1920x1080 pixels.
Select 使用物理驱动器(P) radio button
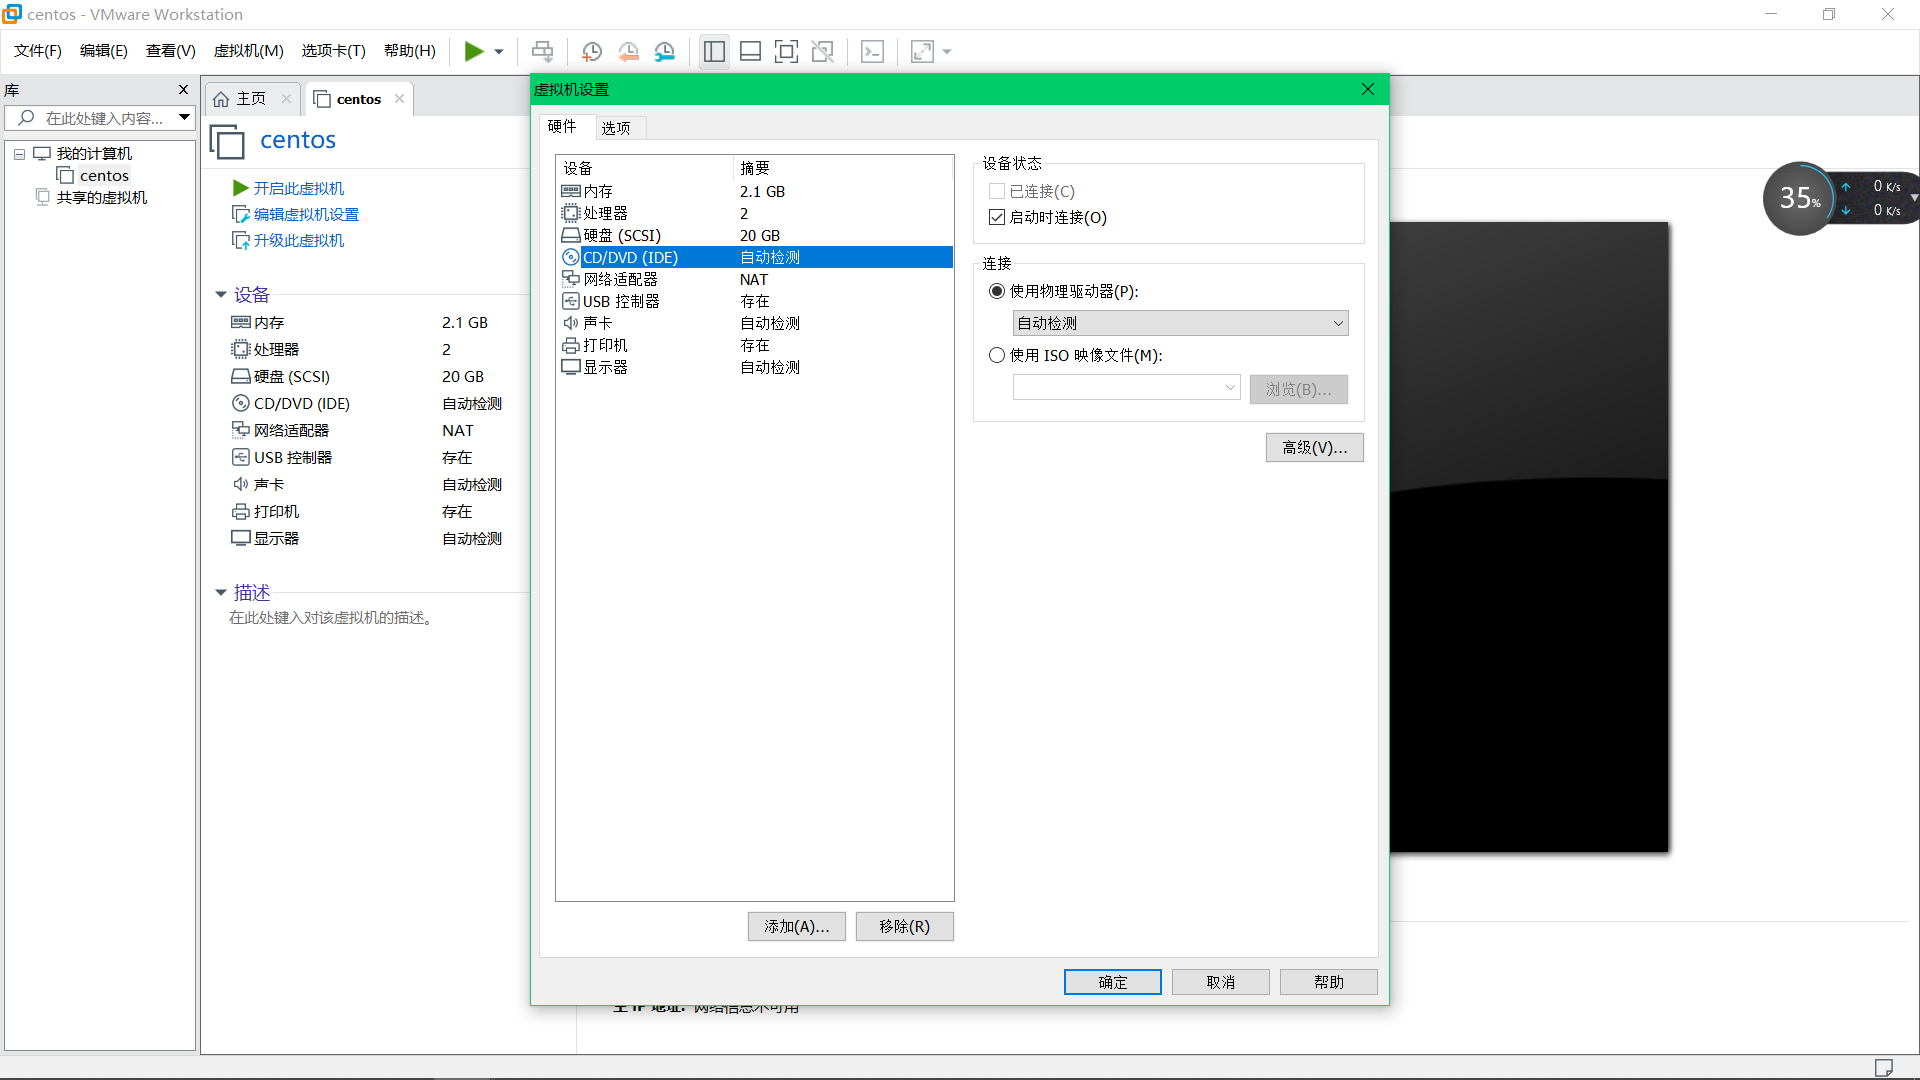997,291
